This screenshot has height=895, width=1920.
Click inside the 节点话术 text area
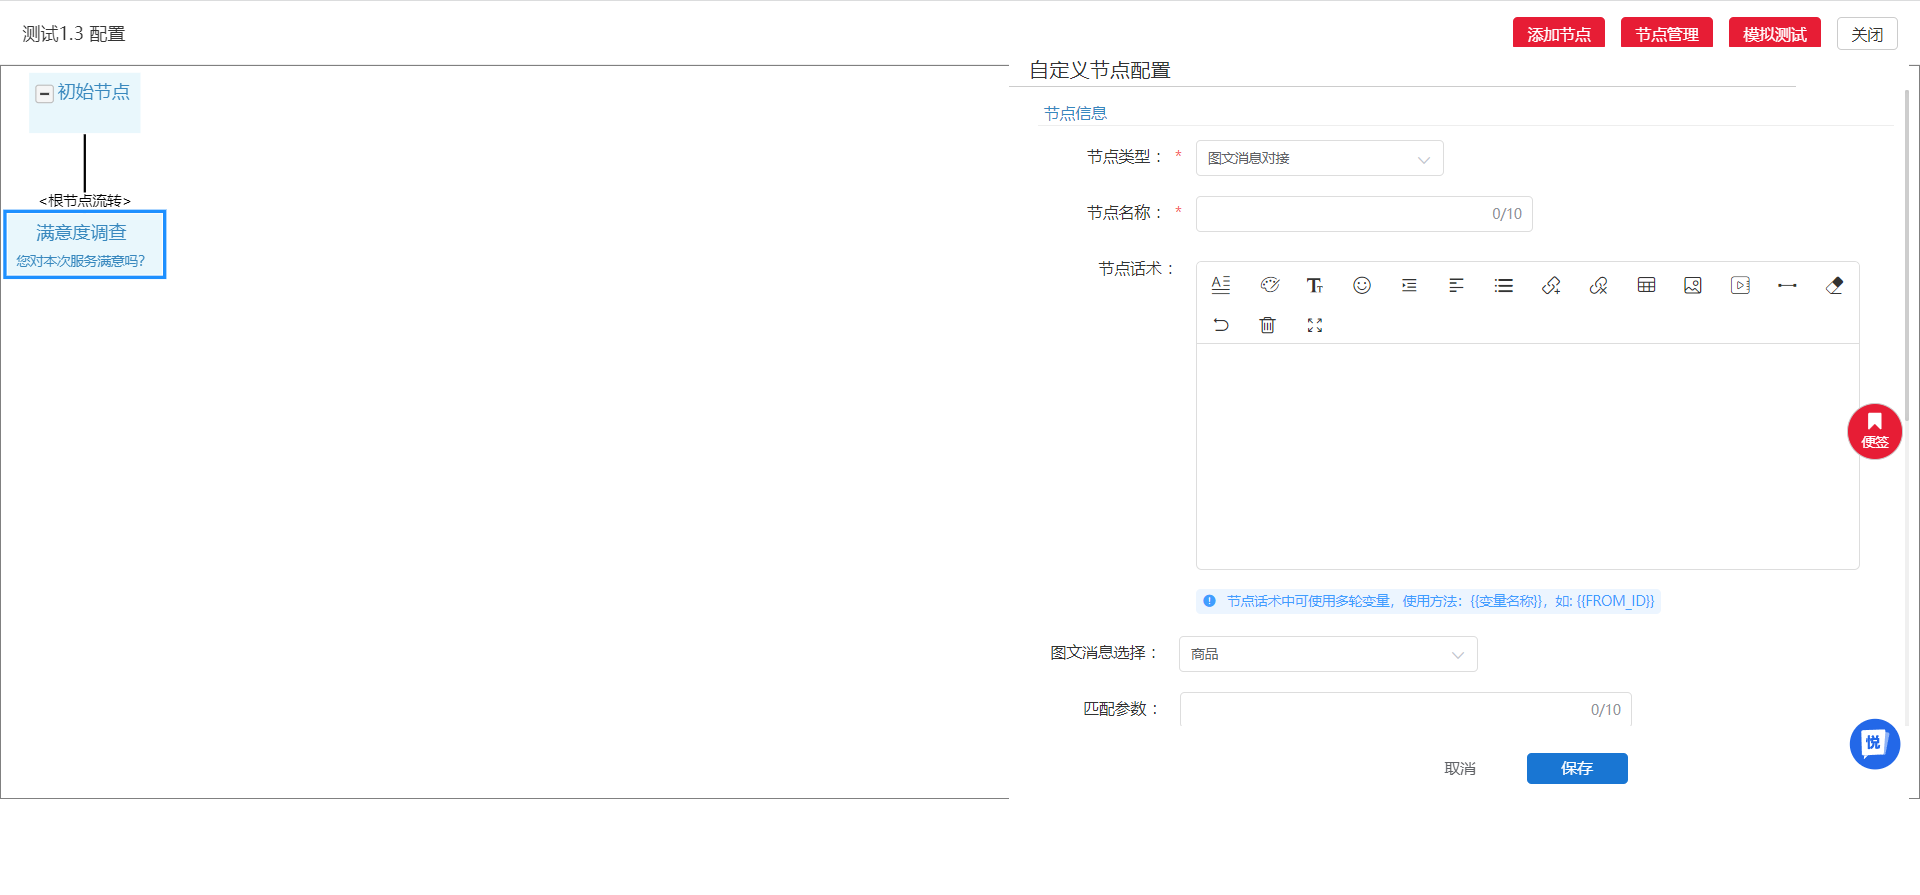(x=1527, y=456)
